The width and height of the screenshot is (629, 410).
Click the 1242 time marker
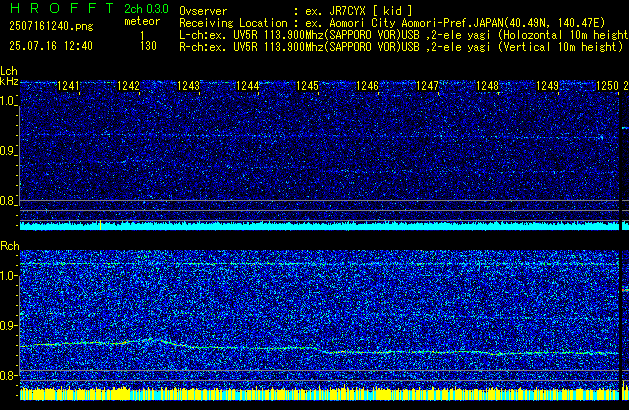[128, 86]
